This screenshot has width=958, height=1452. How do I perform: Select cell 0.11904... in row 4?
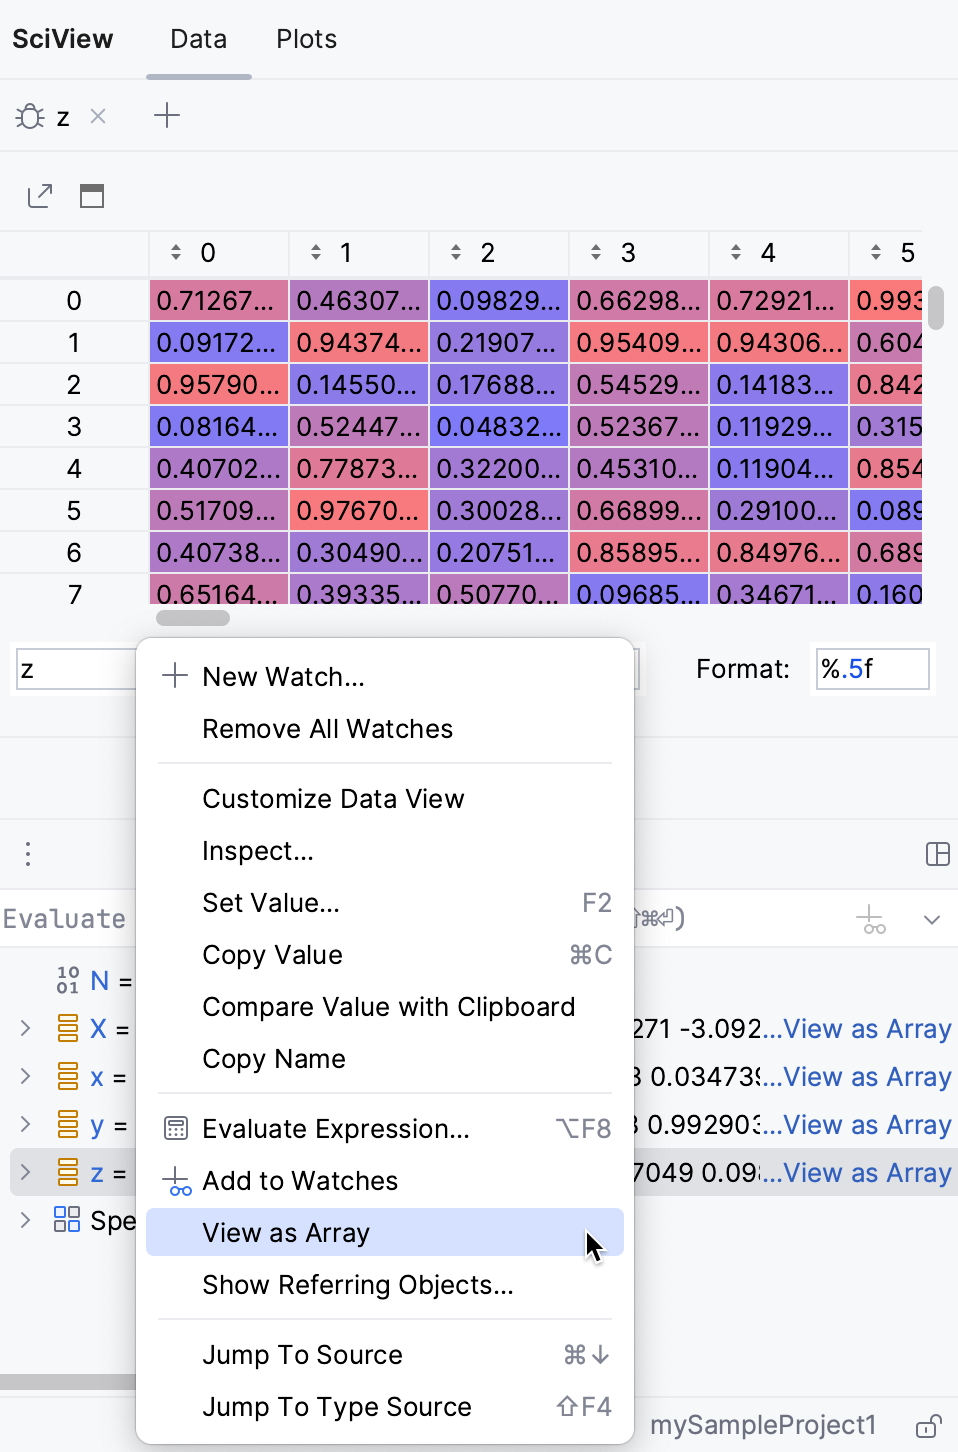coord(779,468)
